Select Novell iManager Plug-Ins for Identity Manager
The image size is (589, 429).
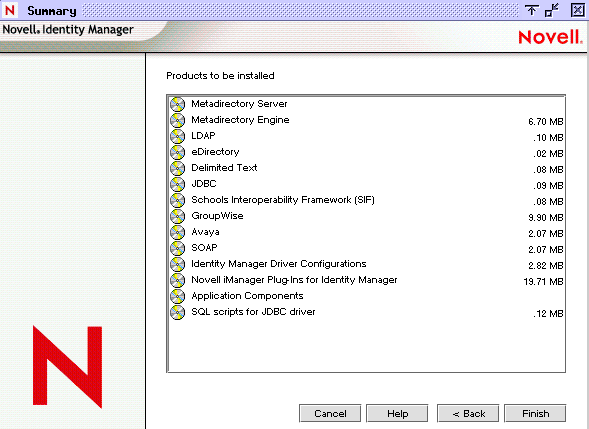click(x=294, y=280)
